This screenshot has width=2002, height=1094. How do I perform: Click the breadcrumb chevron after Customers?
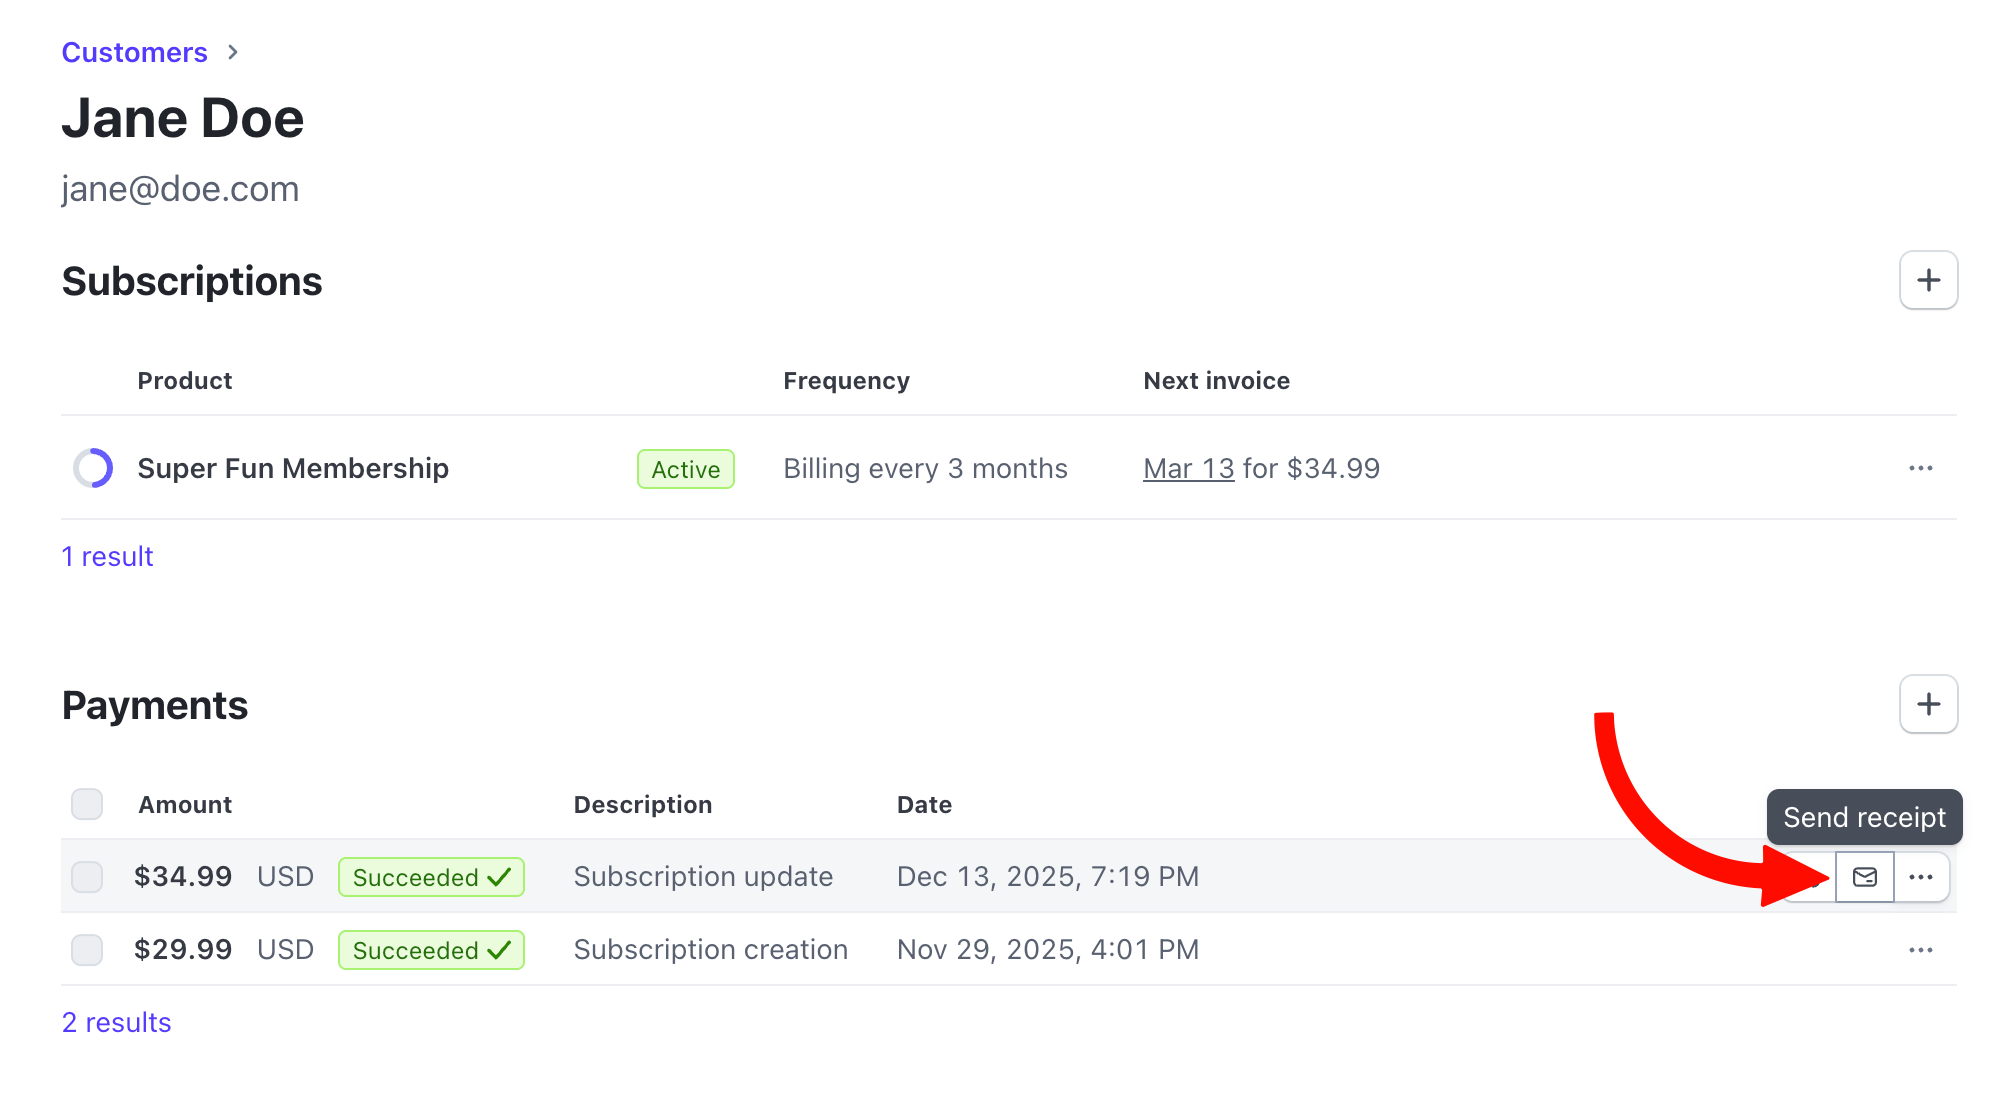coord(233,52)
